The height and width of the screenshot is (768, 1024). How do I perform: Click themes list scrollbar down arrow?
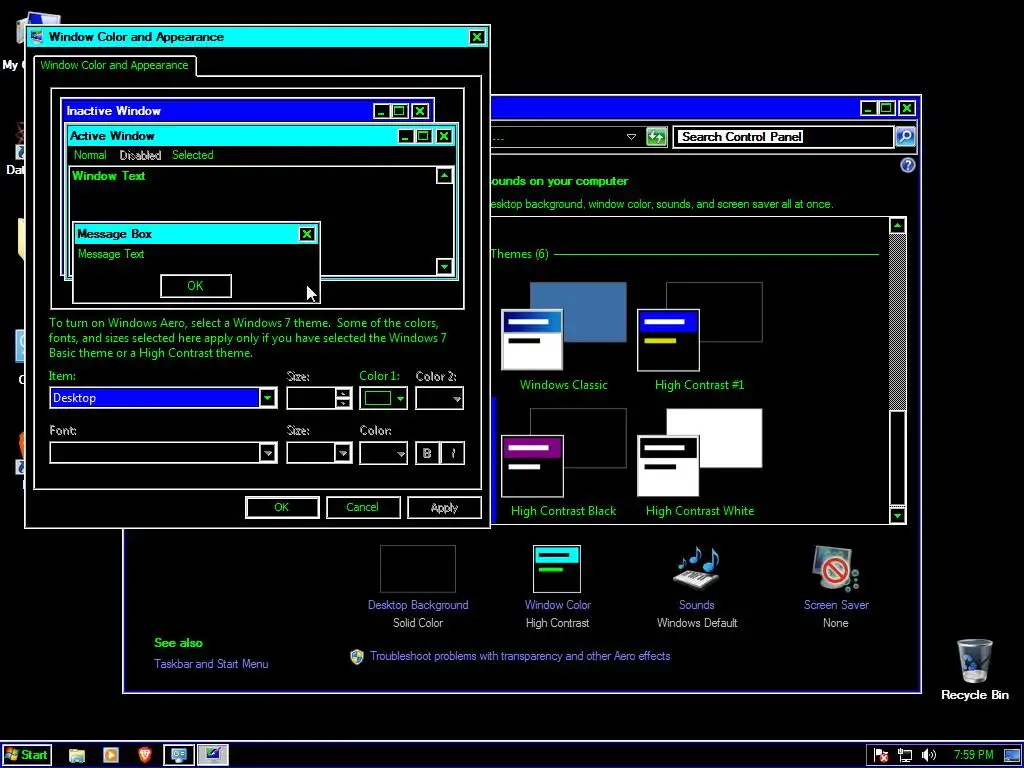pyautogui.click(x=897, y=515)
